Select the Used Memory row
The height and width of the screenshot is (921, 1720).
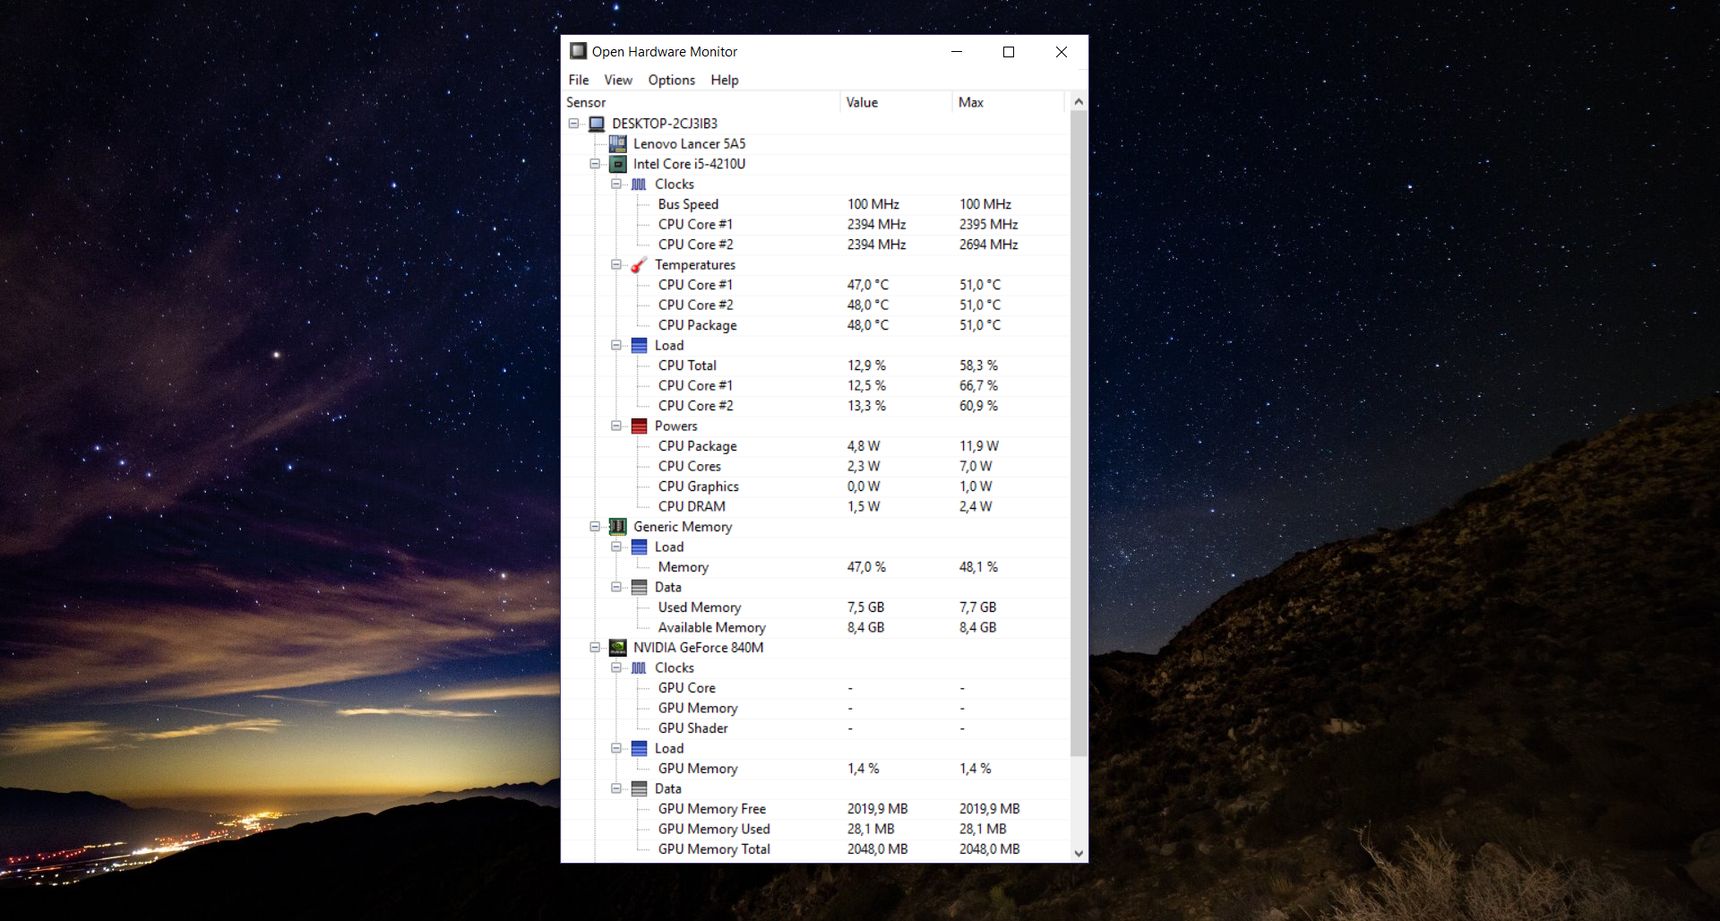point(815,607)
